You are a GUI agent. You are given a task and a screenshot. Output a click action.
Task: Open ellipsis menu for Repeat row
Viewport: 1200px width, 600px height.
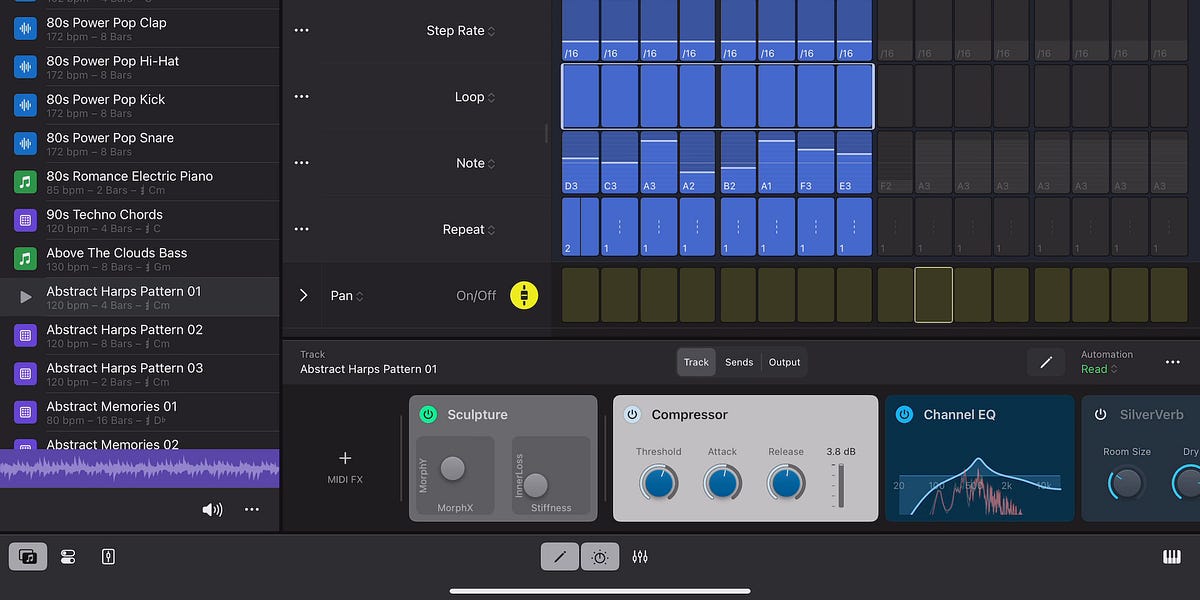pos(302,229)
